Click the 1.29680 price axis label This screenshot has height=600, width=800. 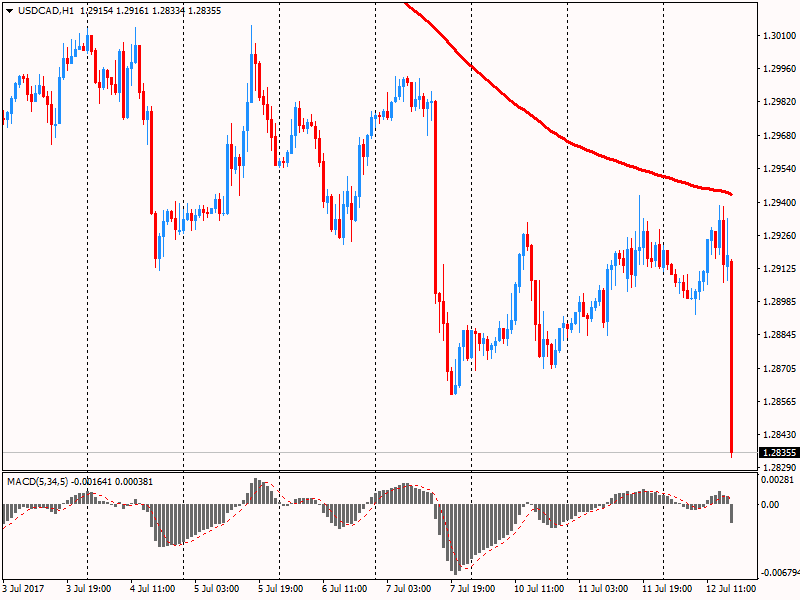click(779, 136)
